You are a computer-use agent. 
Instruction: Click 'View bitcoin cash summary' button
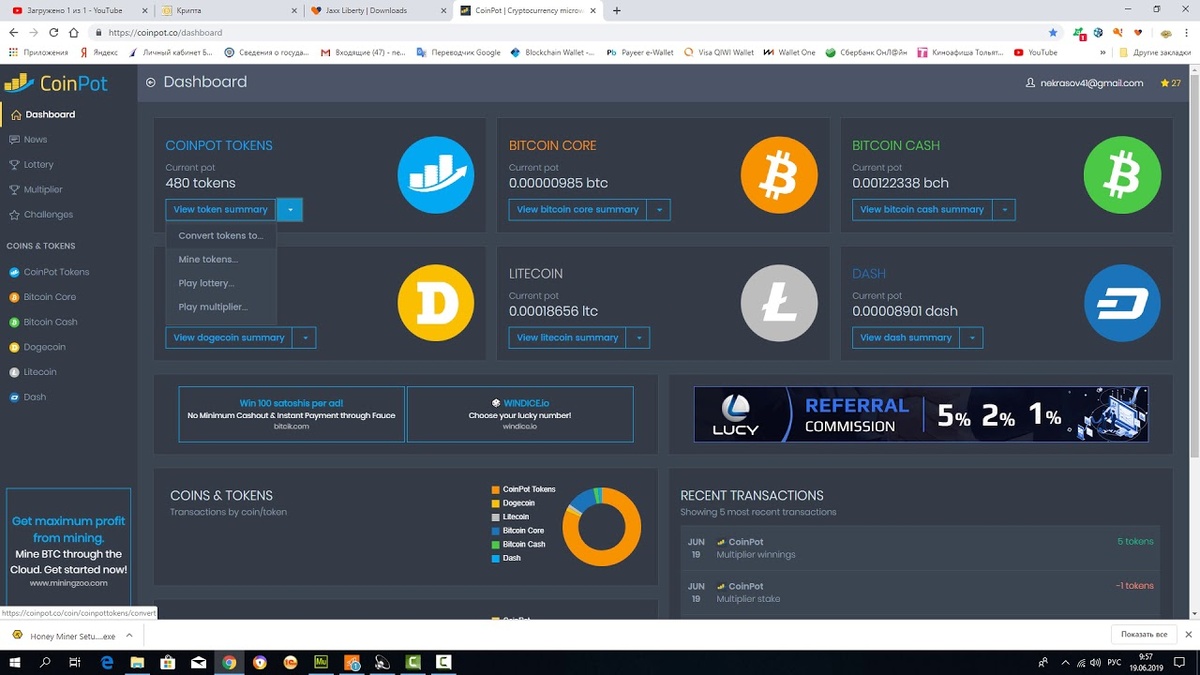[x=922, y=209]
